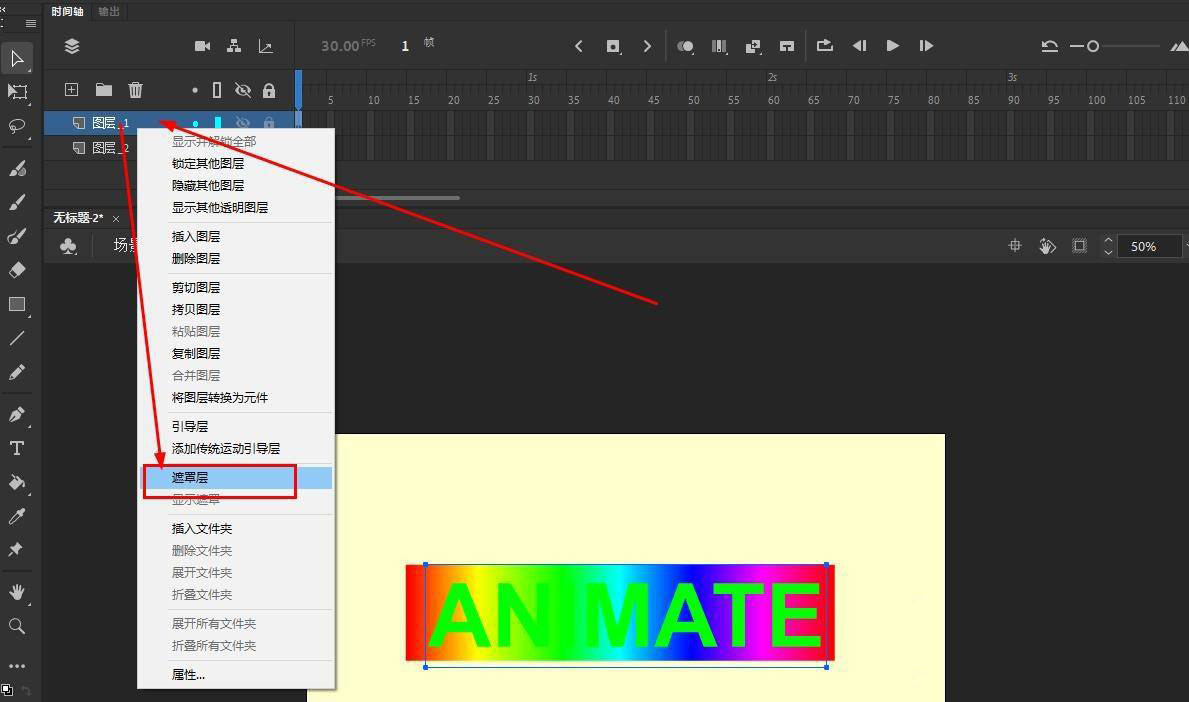
Task: Select the Free Transform tool
Action: (17, 92)
